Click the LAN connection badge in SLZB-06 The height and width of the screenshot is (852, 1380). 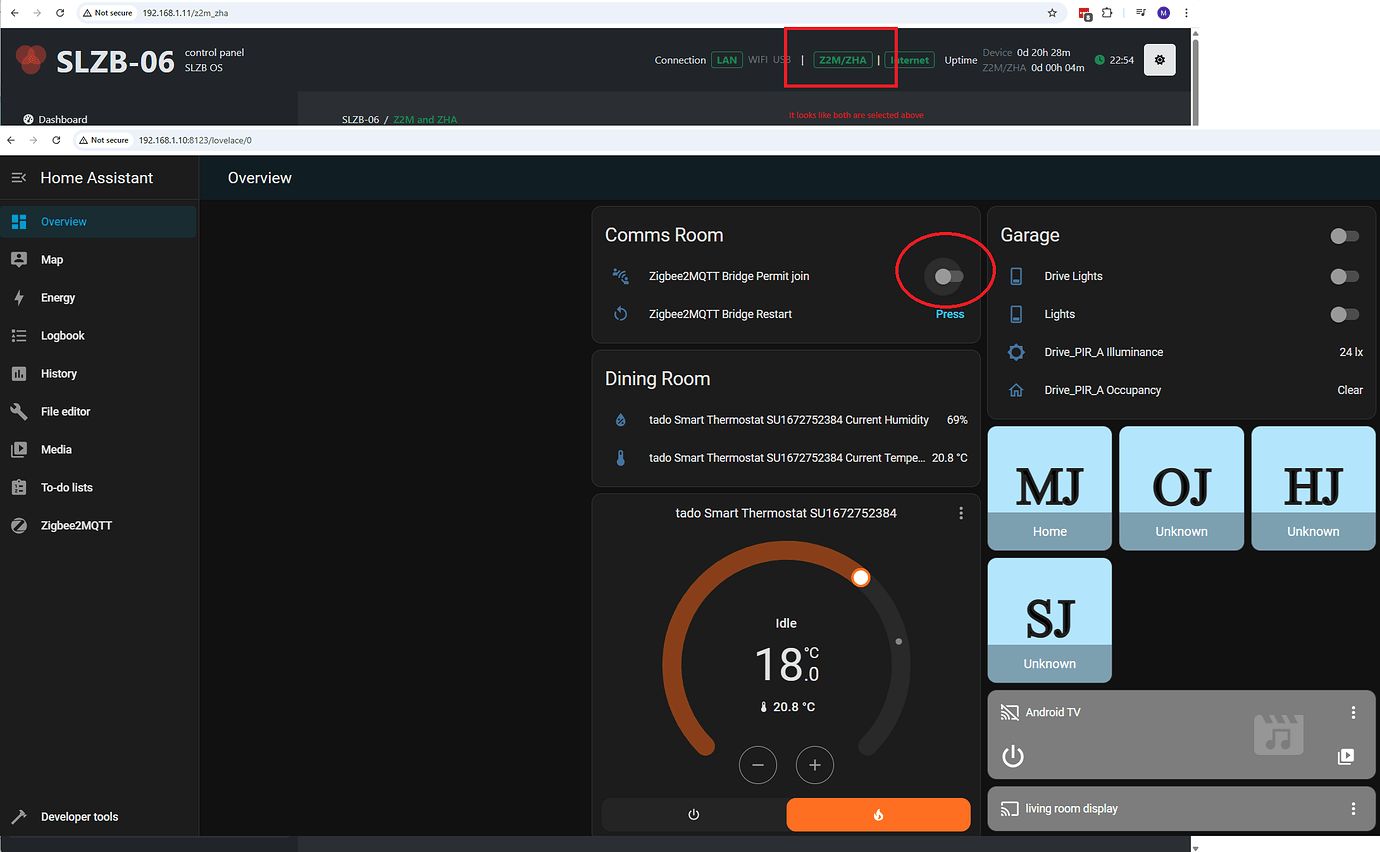[727, 60]
